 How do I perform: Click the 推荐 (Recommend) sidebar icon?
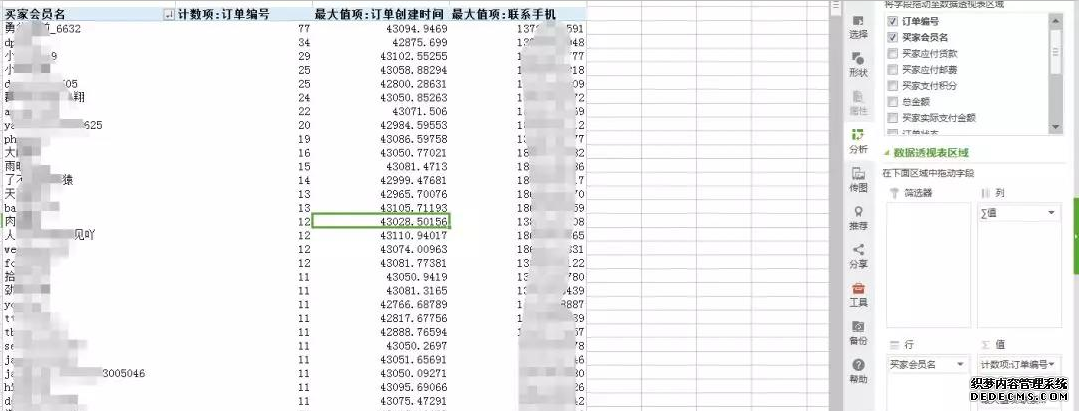857,217
